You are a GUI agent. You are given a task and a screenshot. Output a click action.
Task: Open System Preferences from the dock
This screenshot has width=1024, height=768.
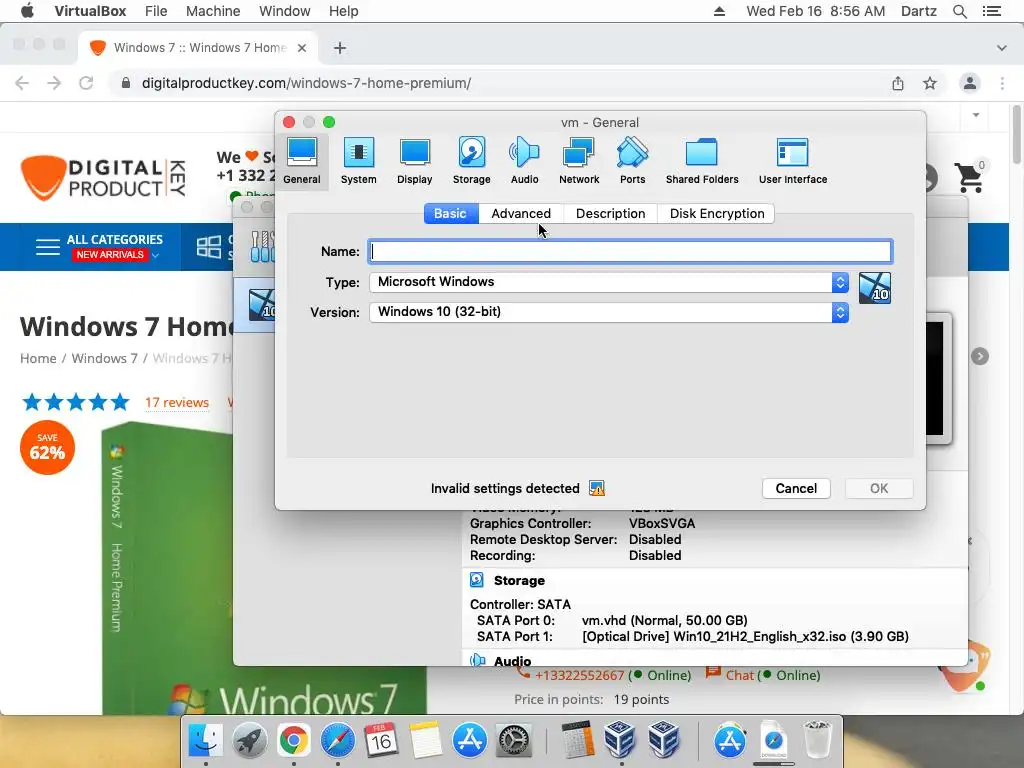pos(514,740)
